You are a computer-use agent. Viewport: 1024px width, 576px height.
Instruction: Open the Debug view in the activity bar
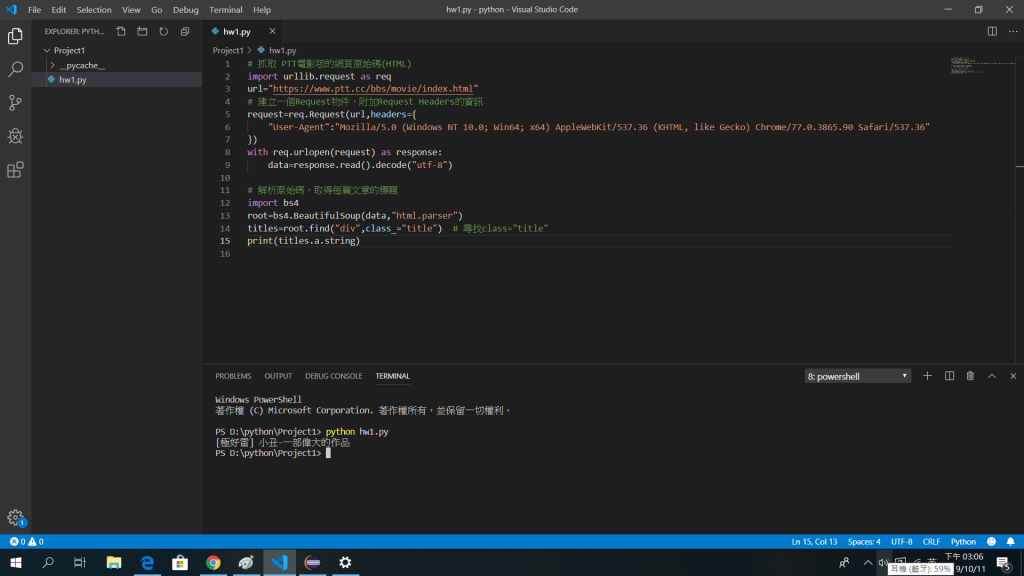pyautogui.click(x=15, y=136)
